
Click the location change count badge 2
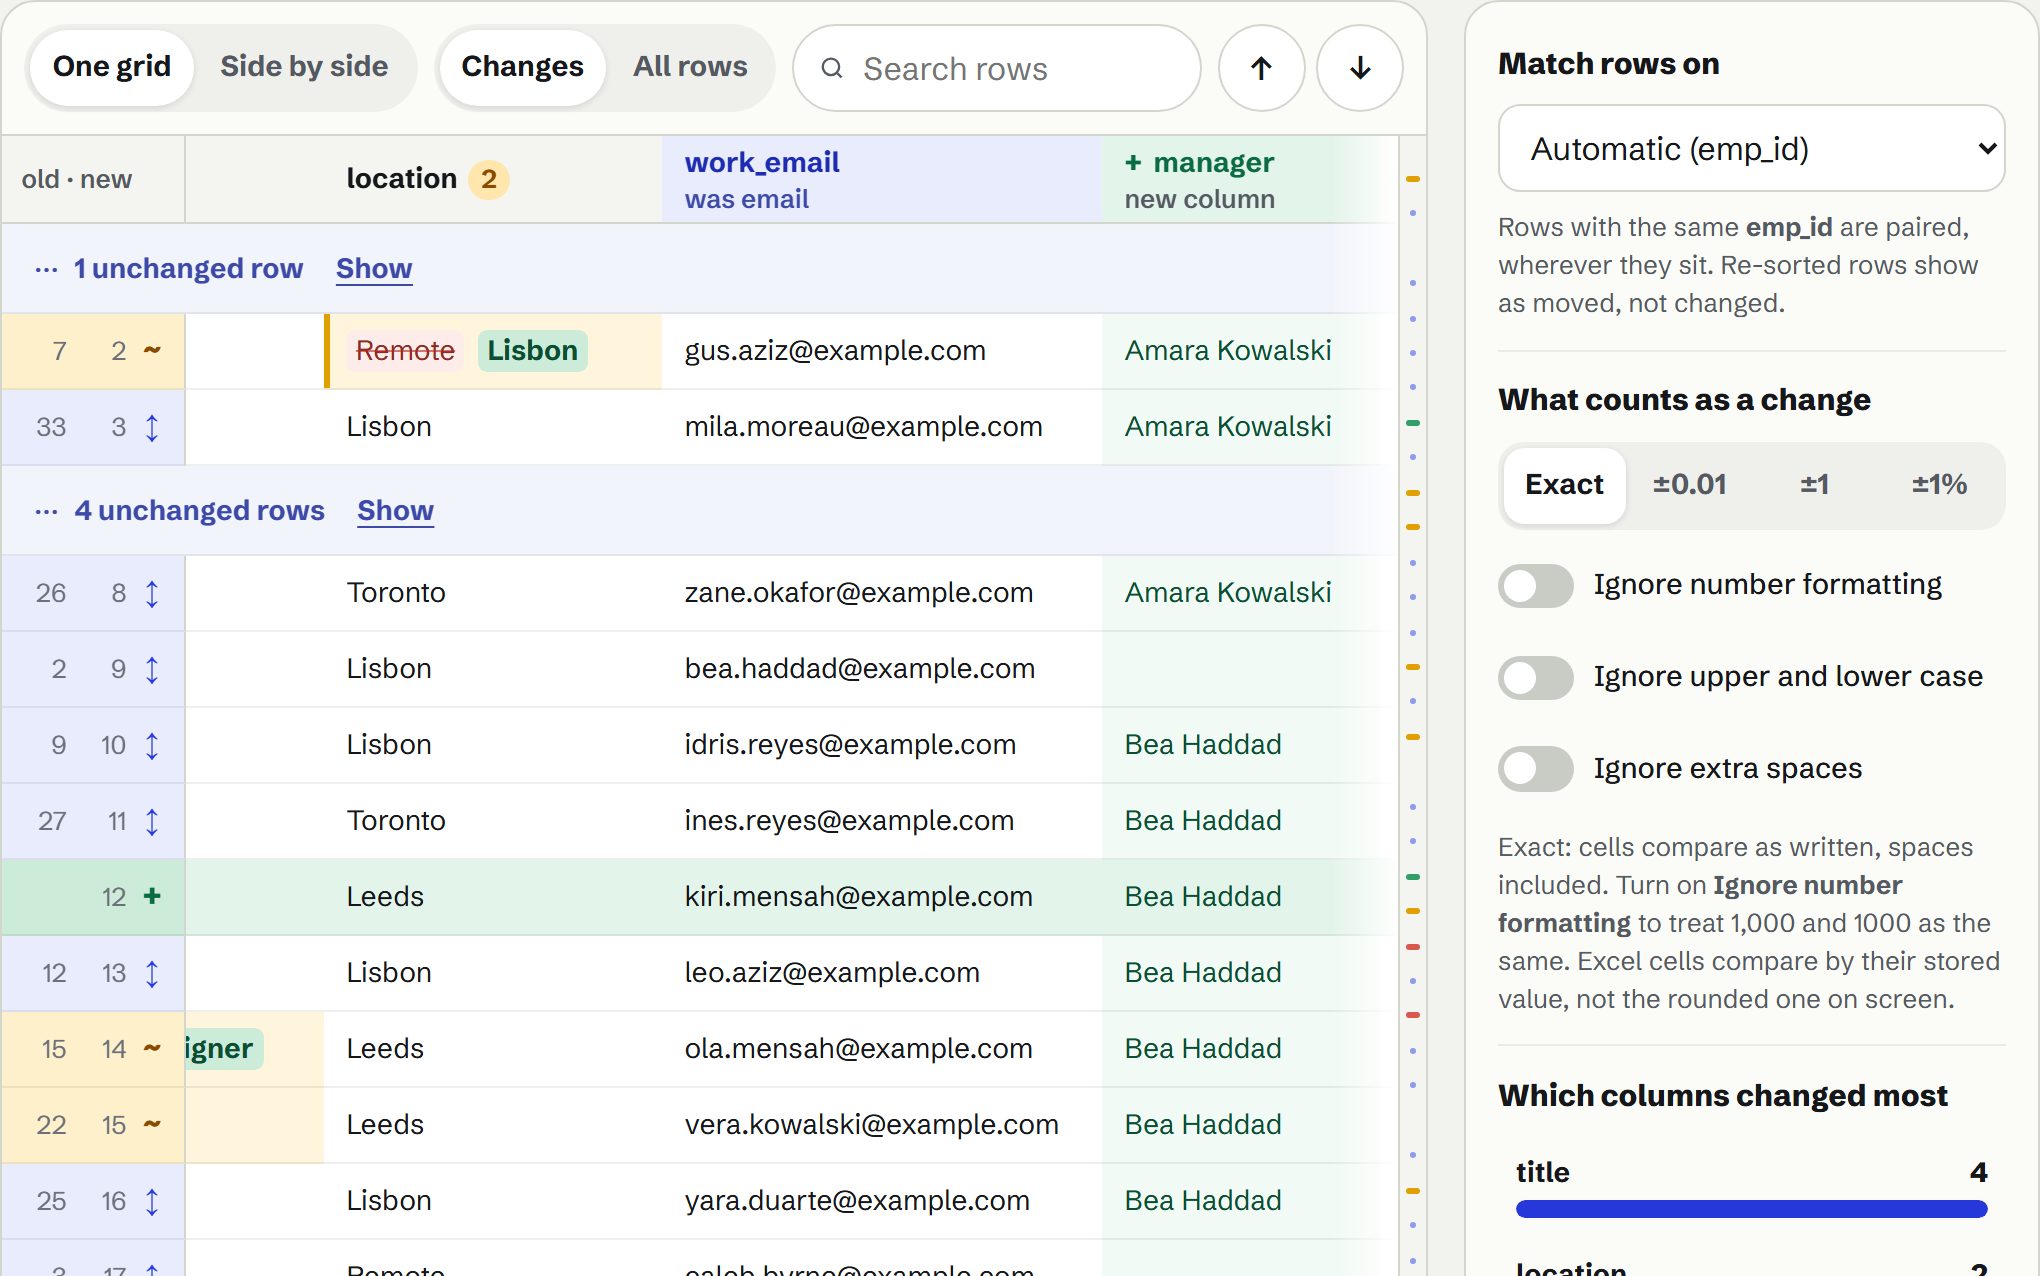[488, 179]
